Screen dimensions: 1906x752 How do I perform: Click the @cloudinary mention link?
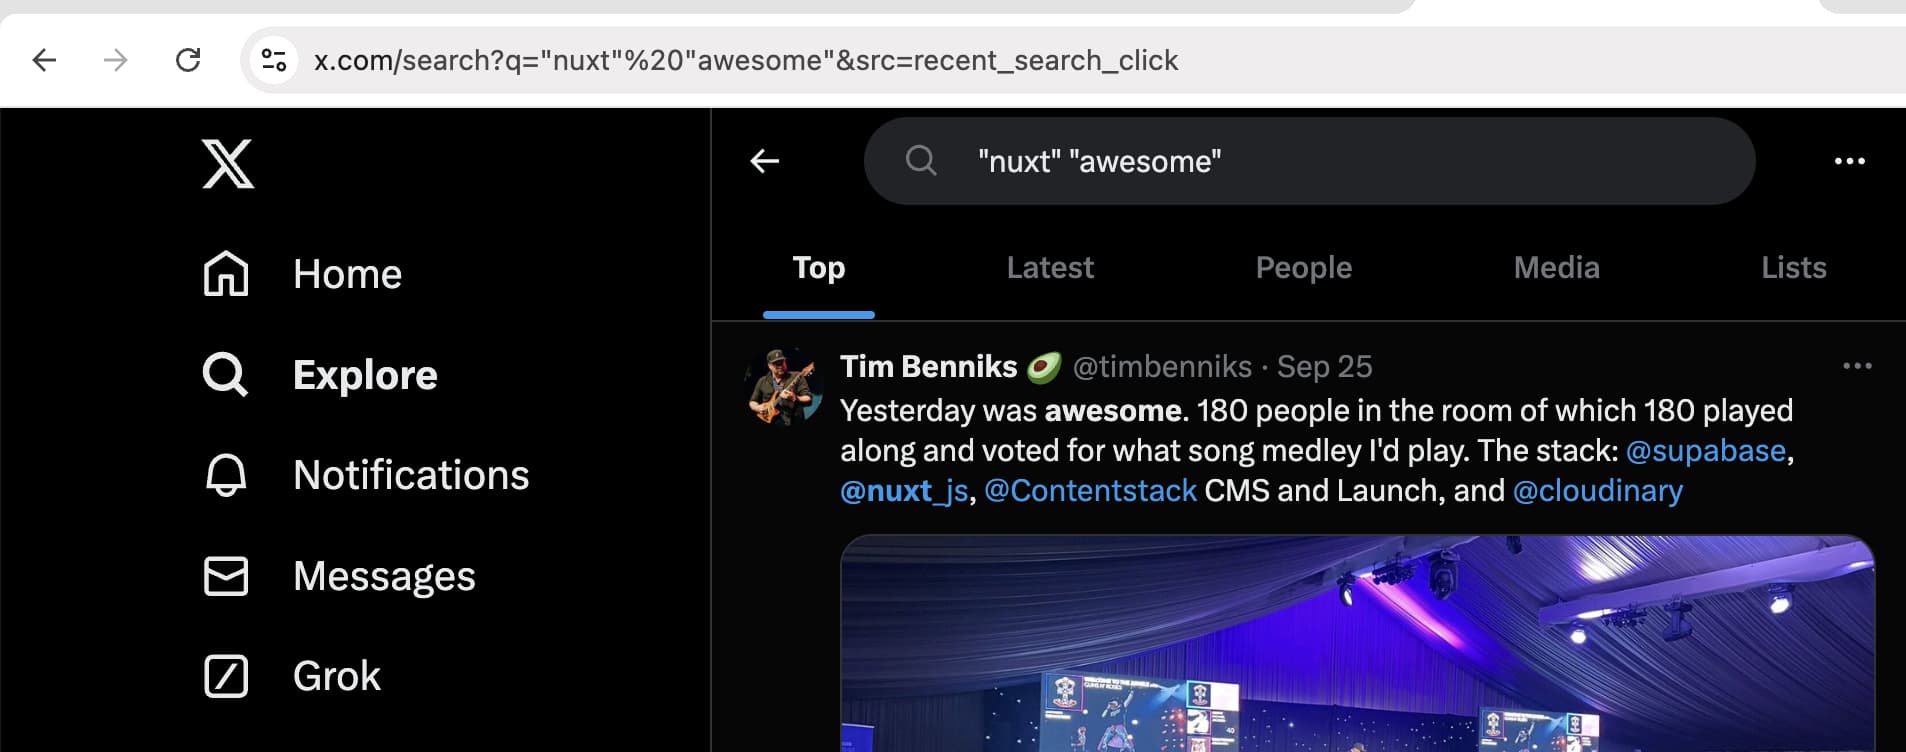click(1597, 490)
